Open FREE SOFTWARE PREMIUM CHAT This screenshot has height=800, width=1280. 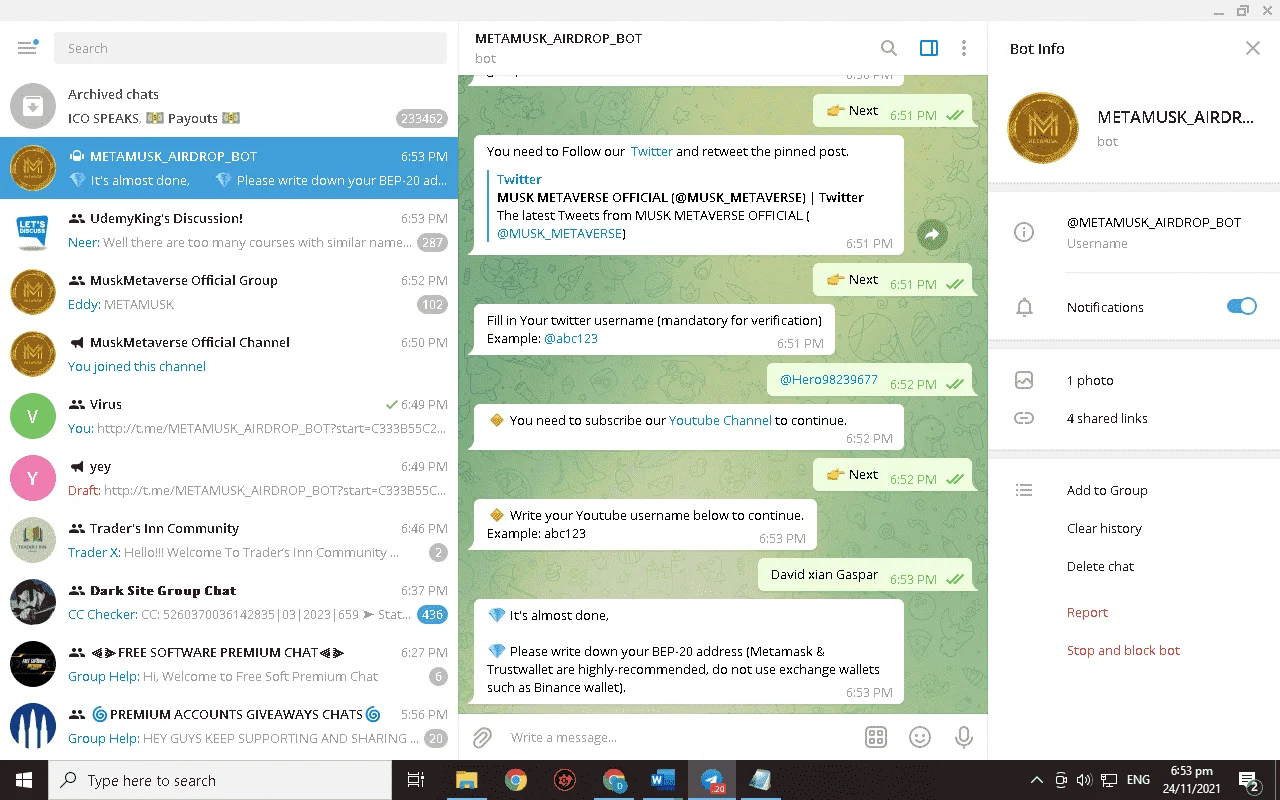tap(229, 664)
